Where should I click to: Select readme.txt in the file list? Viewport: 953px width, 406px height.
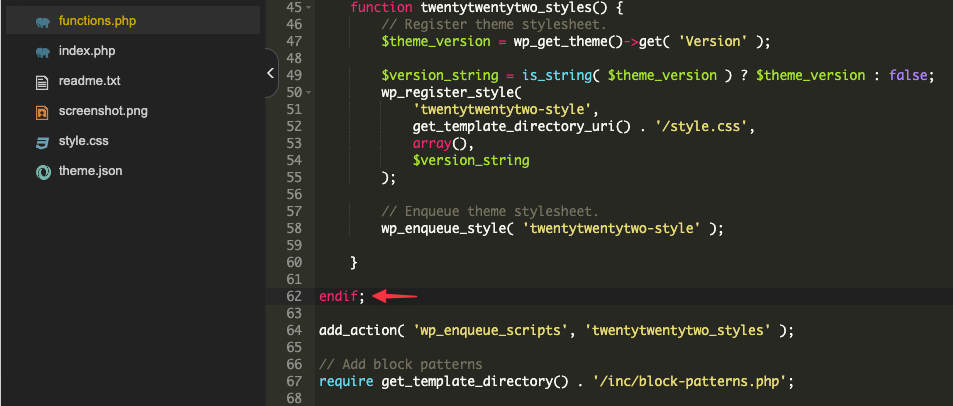[89, 81]
